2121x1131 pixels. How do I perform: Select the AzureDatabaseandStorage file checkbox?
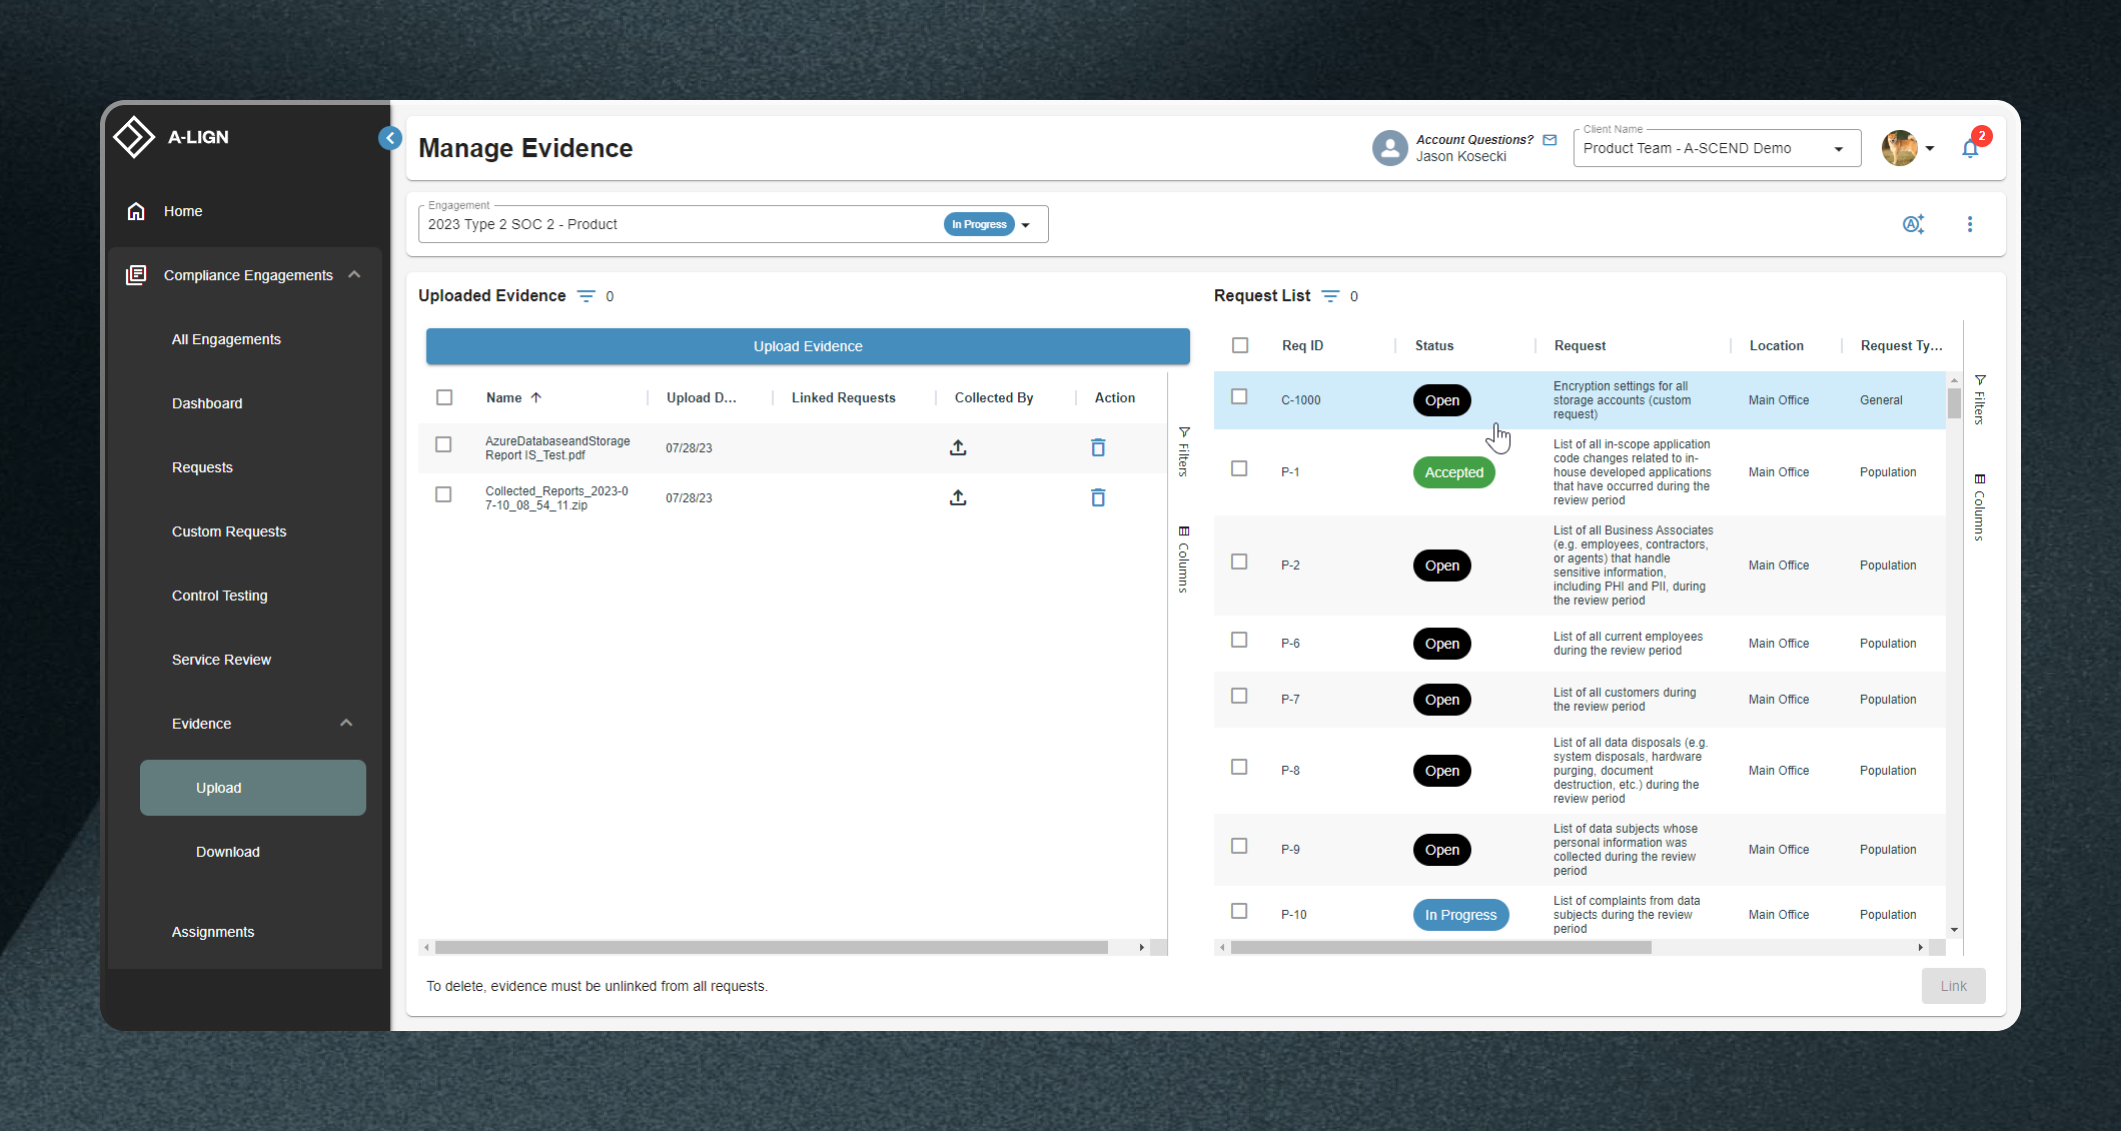[x=444, y=445]
